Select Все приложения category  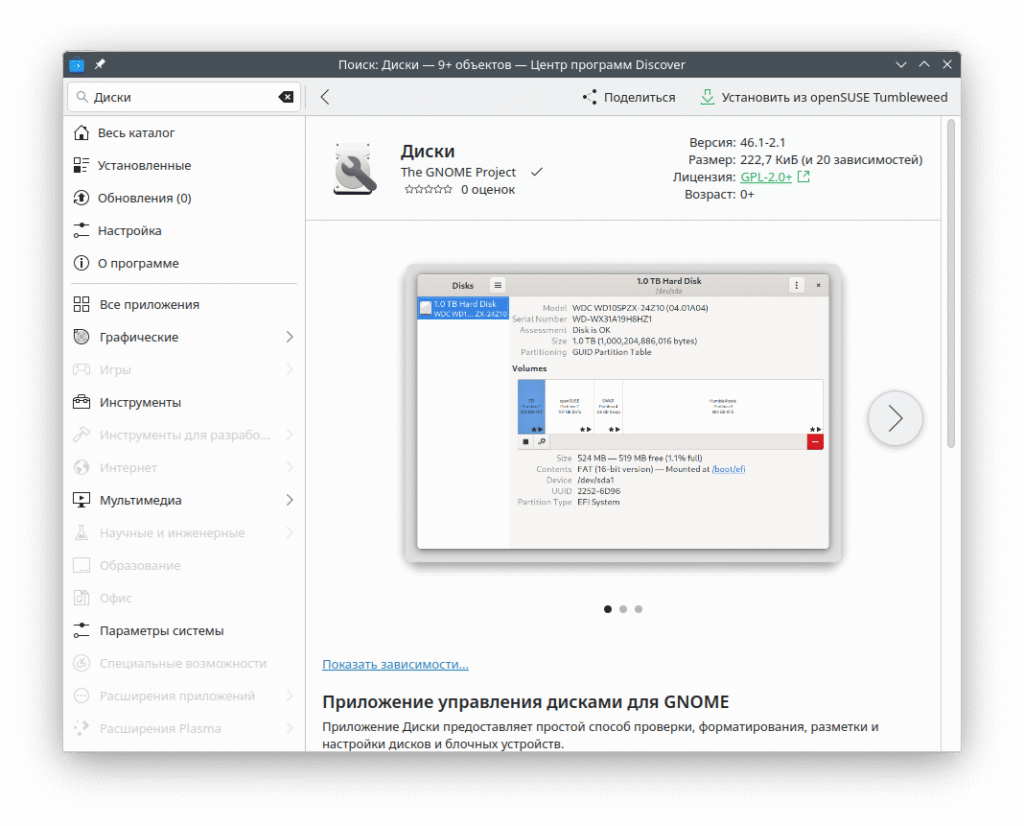pyautogui.click(x=184, y=304)
